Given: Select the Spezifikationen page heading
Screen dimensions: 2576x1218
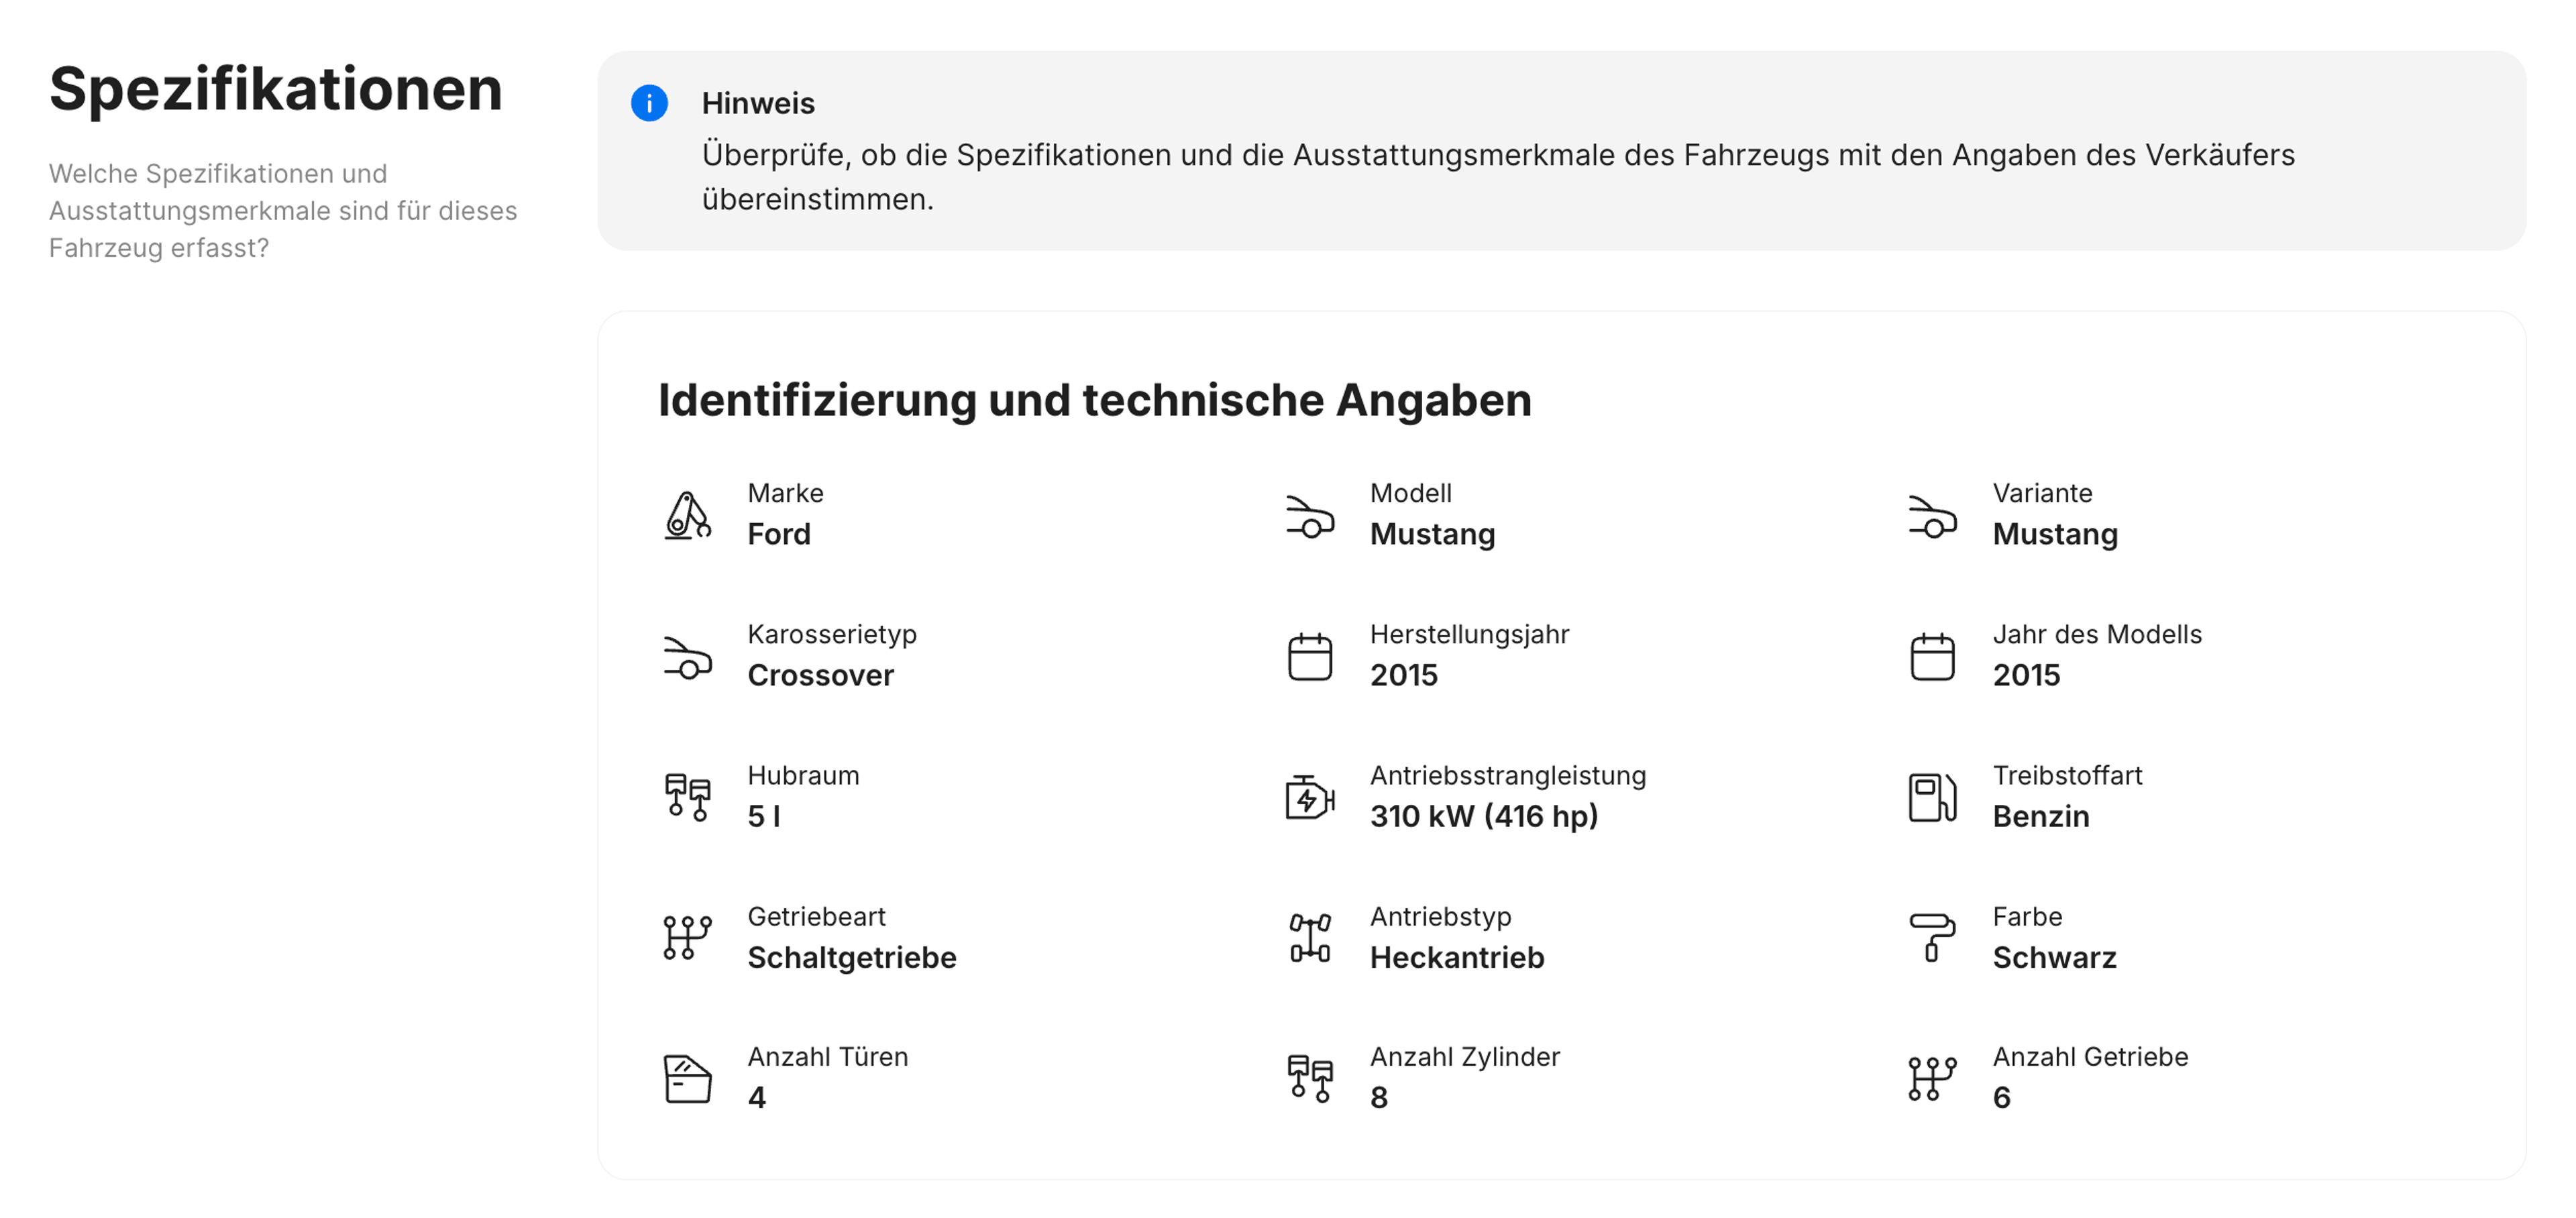Looking at the screenshot, I should (x=276, y=89).
